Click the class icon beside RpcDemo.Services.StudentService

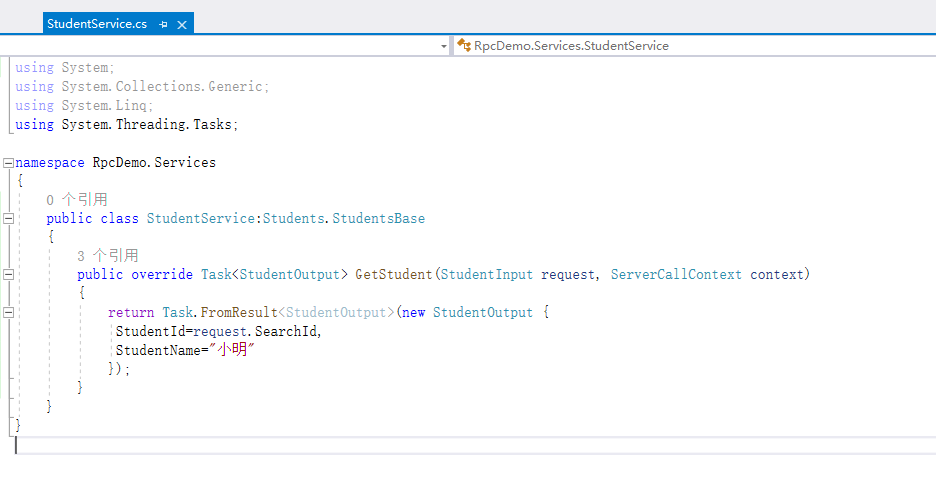click(x=464, y=45)
